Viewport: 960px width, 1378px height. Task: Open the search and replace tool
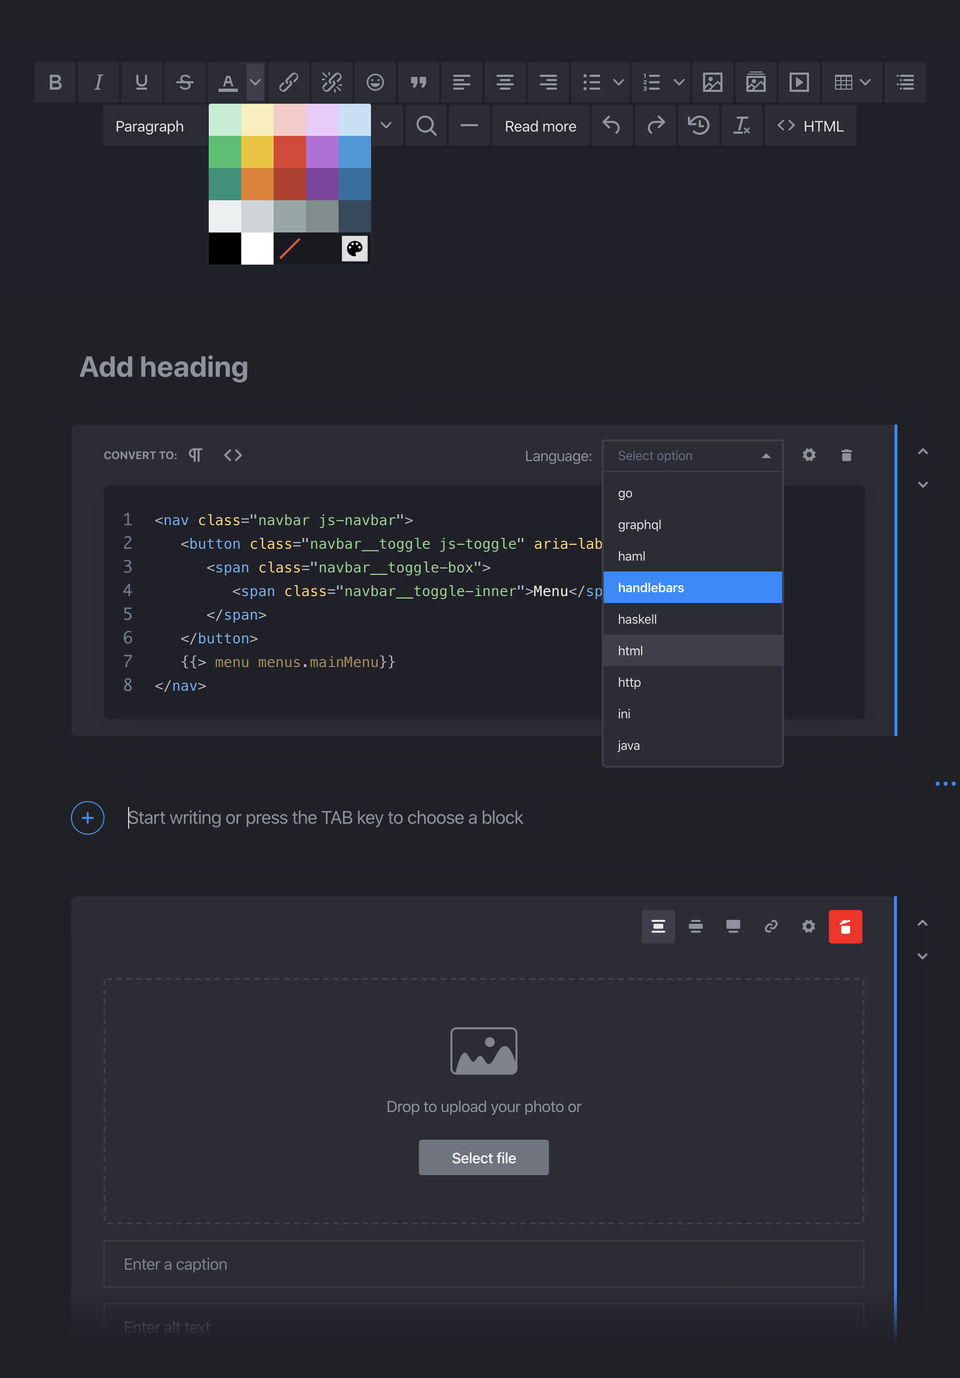[x=426, y=126]
